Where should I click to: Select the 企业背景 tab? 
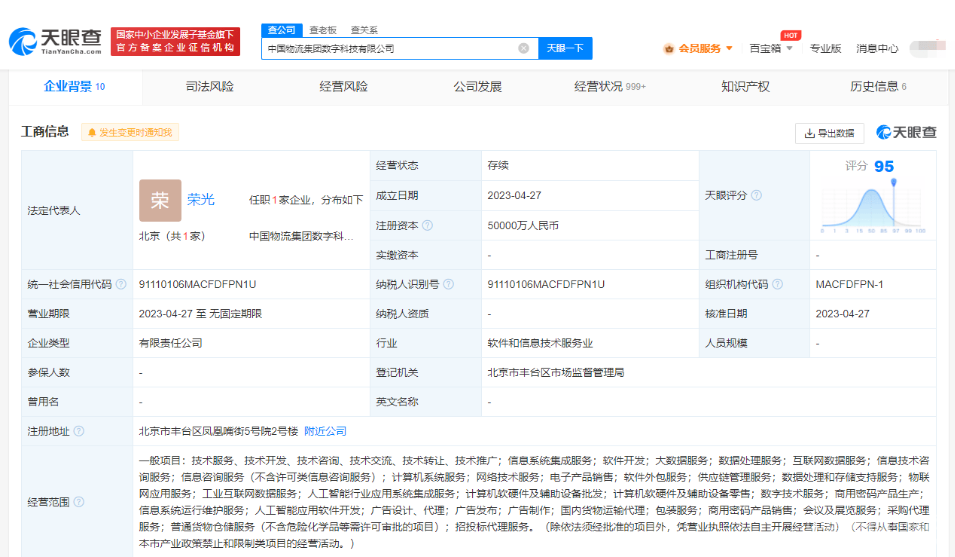click(x=75, y=86)
